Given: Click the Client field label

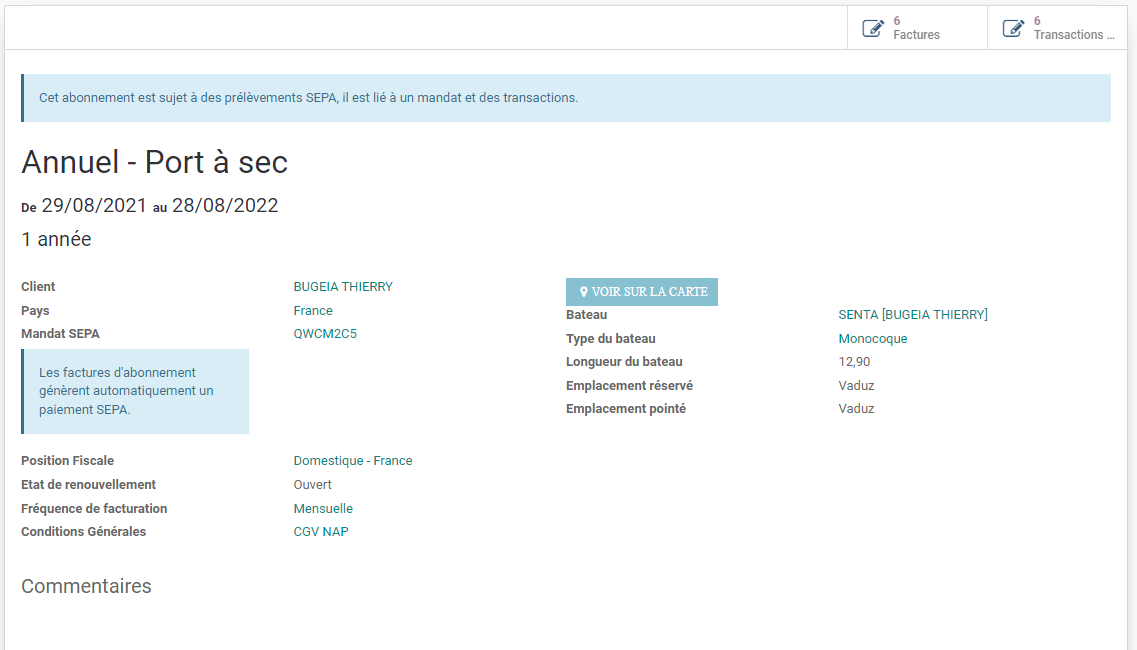Looking at the screenshot, I should 38,287.
